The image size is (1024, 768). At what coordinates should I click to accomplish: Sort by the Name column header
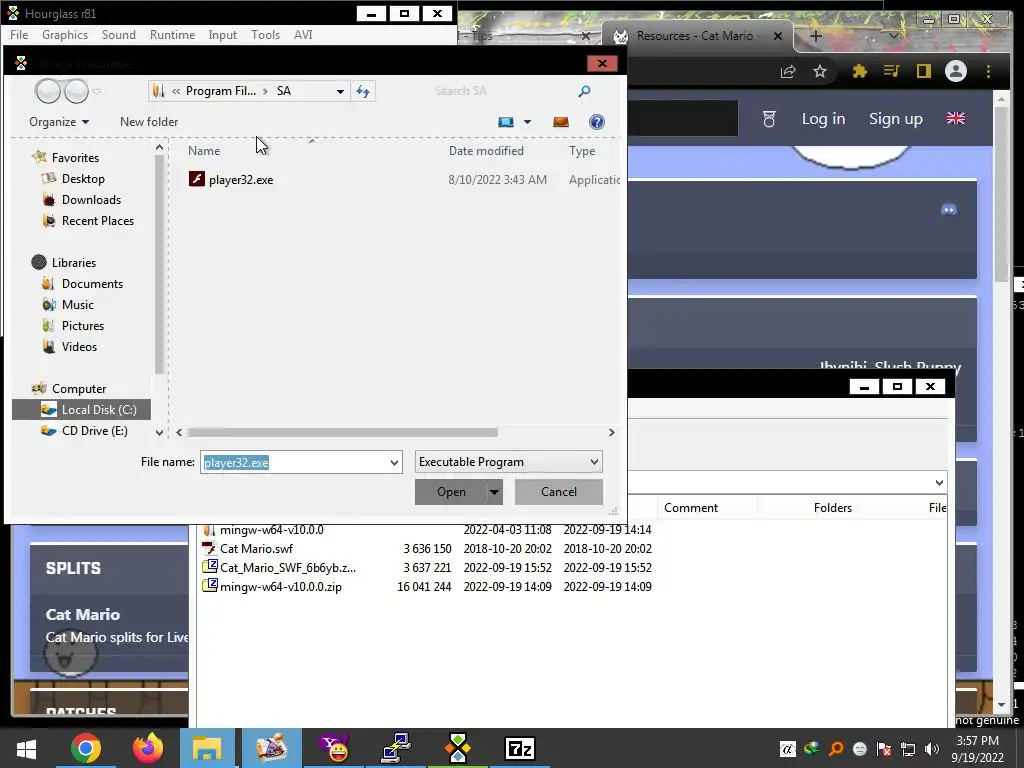[x=204, y=151]
